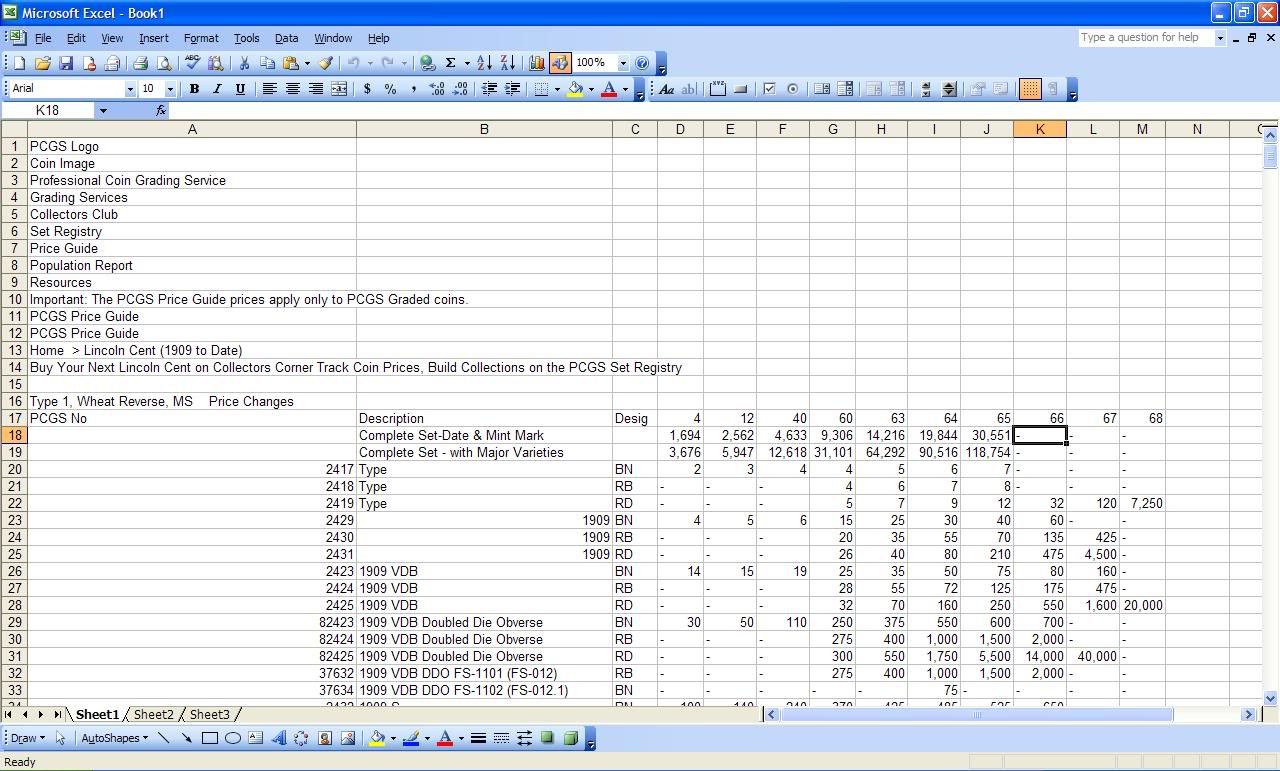This screenshot has height=771, width=1280.
Task: Open the Name Box dropdown arrow
Action: 102,110
